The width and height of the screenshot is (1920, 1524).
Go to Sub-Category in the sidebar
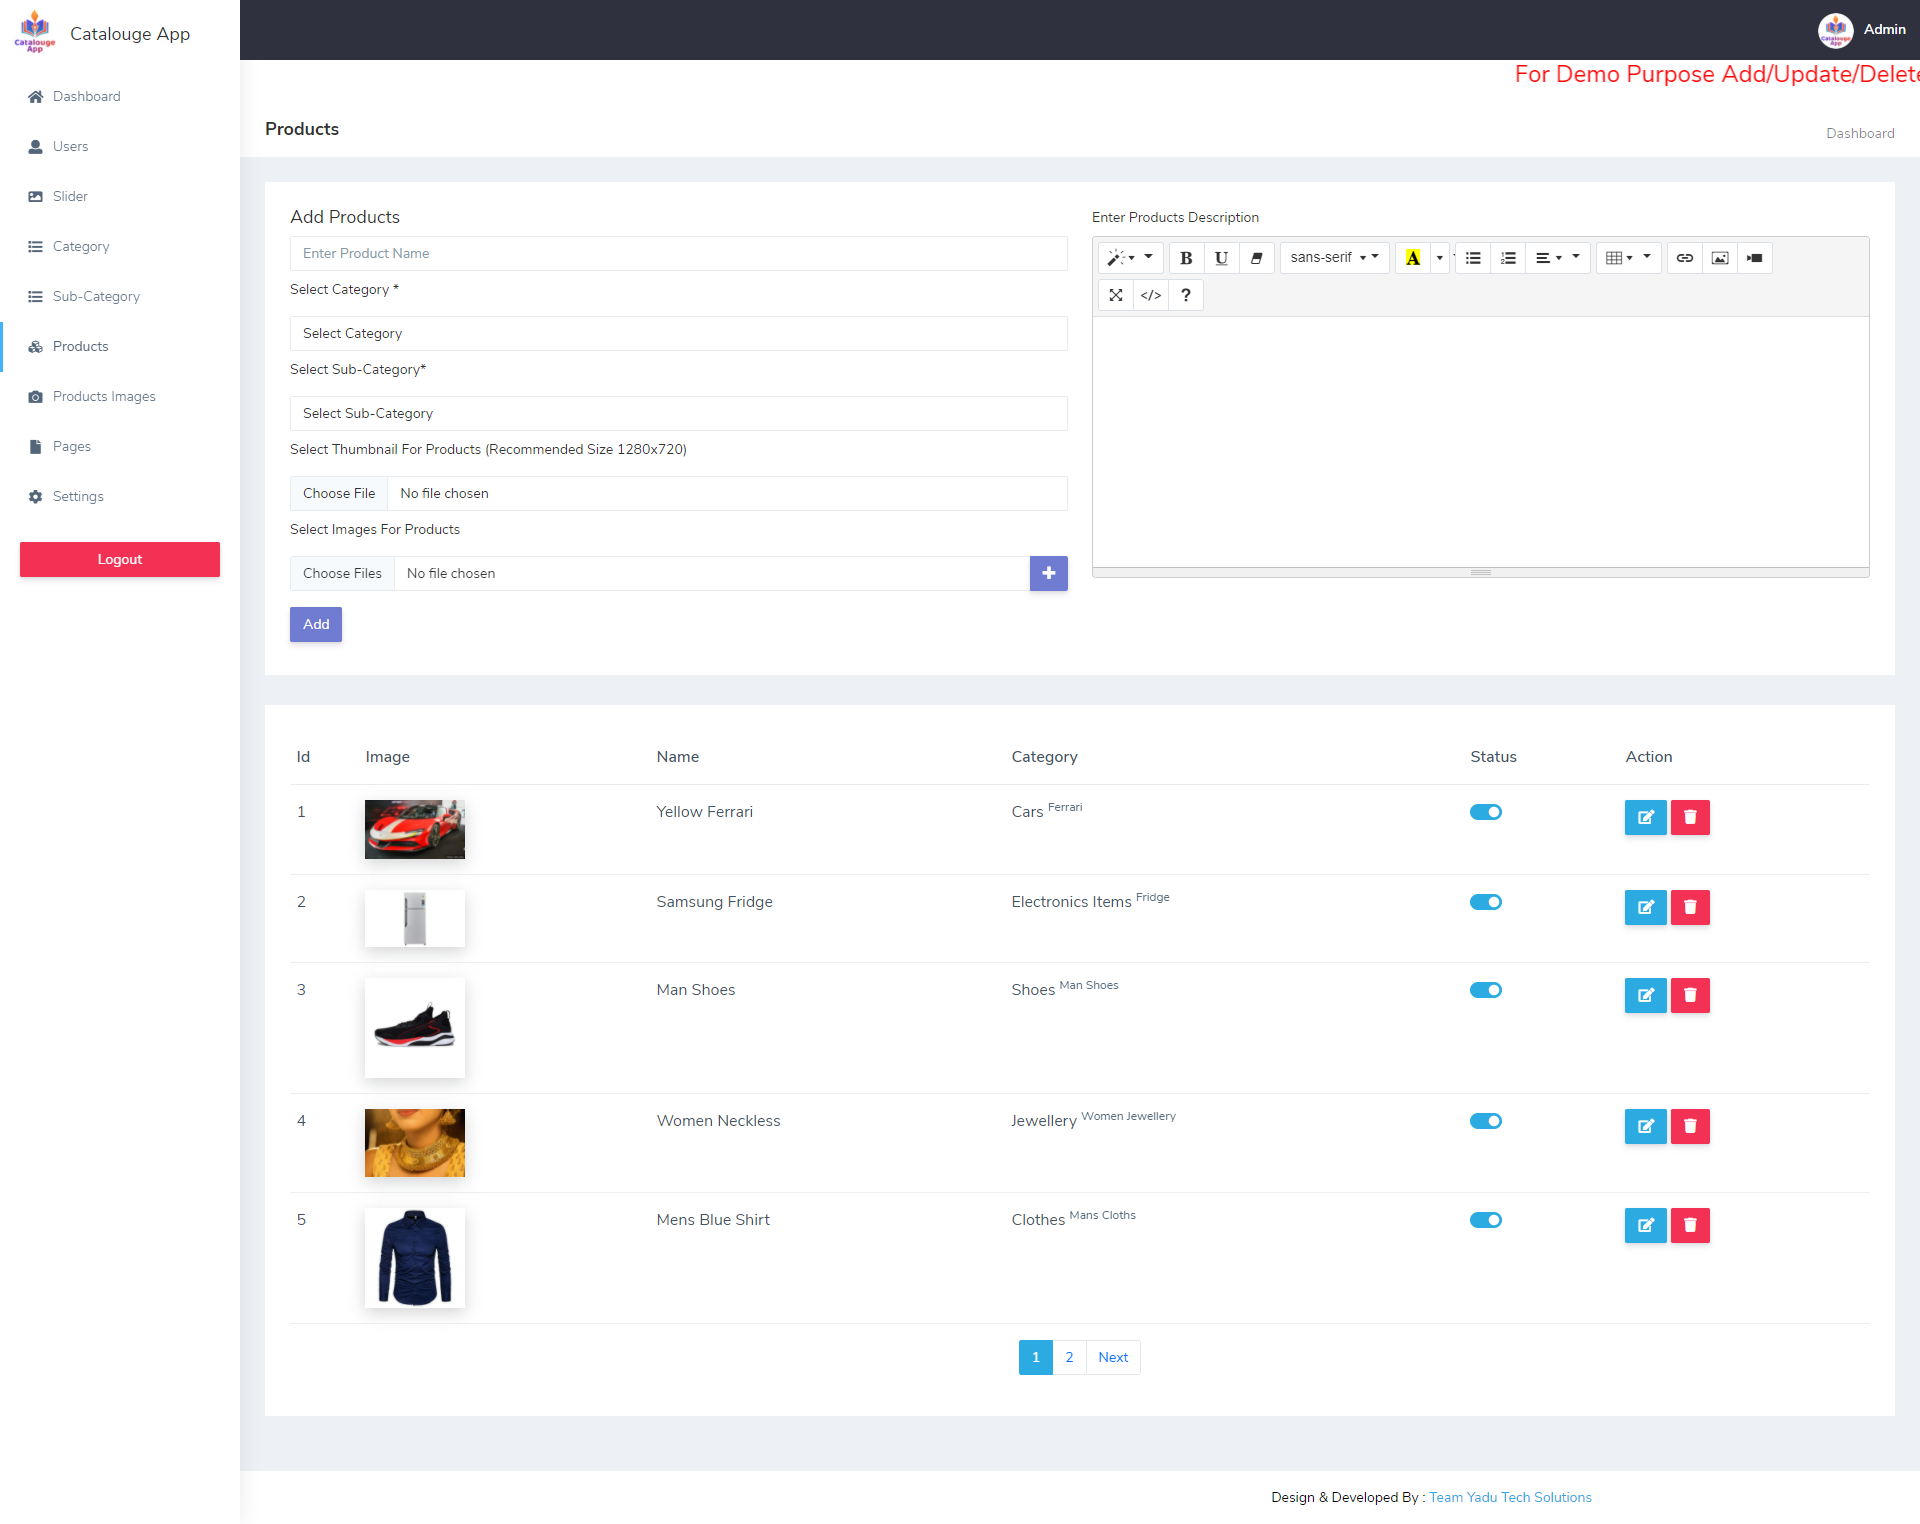click(x=96, y=296)
